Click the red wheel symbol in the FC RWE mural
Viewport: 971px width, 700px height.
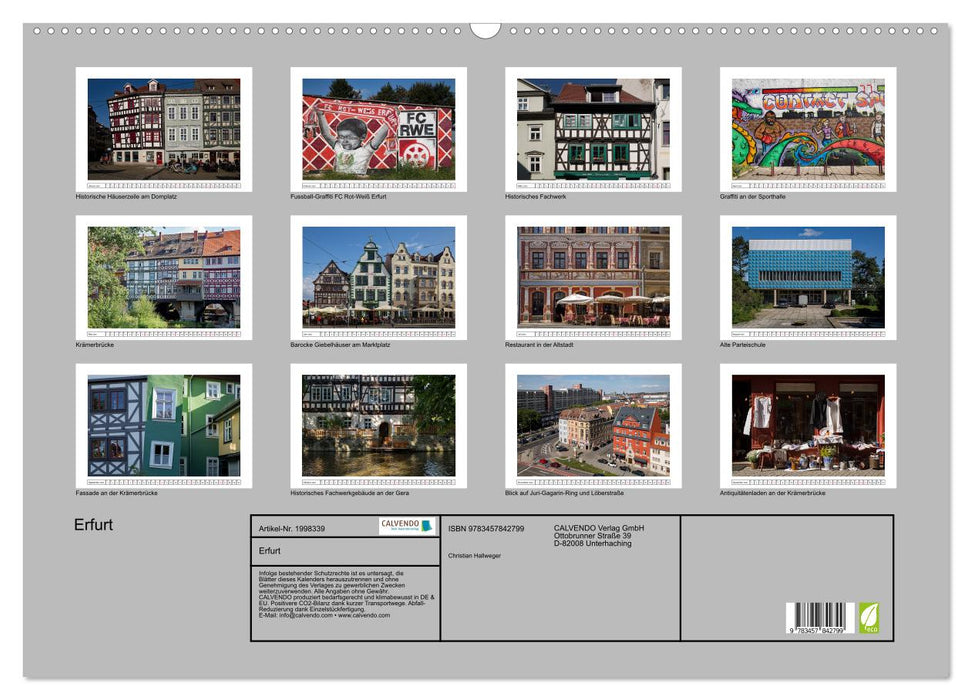(x=417, y=152)
